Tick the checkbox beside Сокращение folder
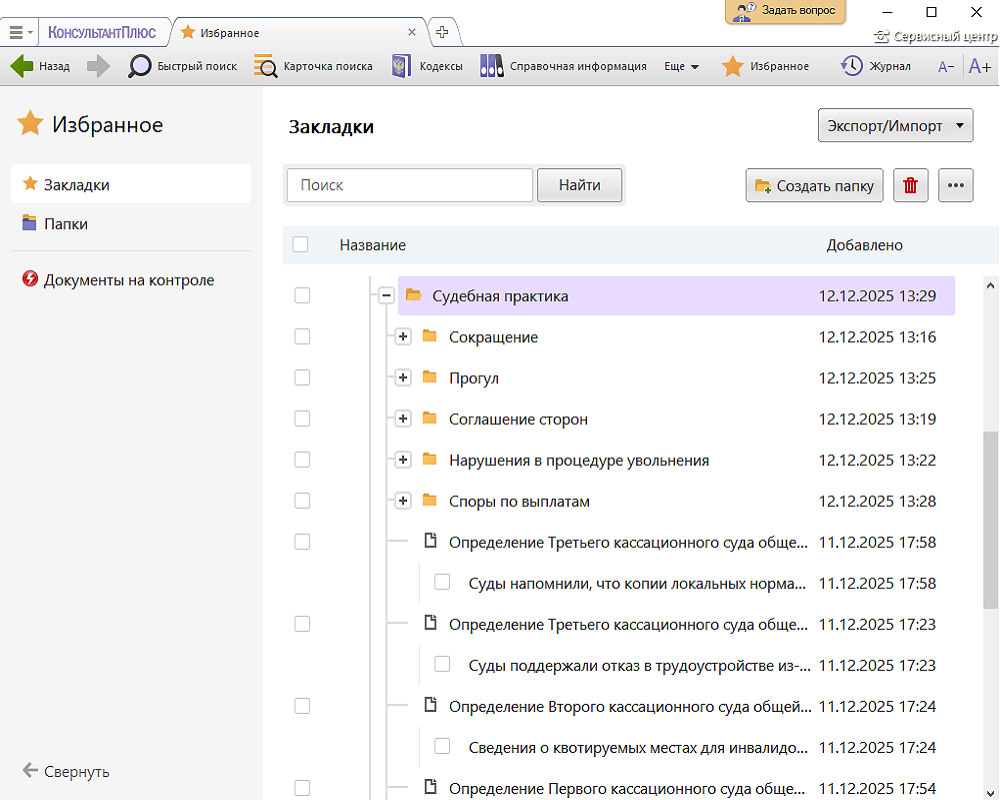The image size is (1000, 800). [302, 337]
